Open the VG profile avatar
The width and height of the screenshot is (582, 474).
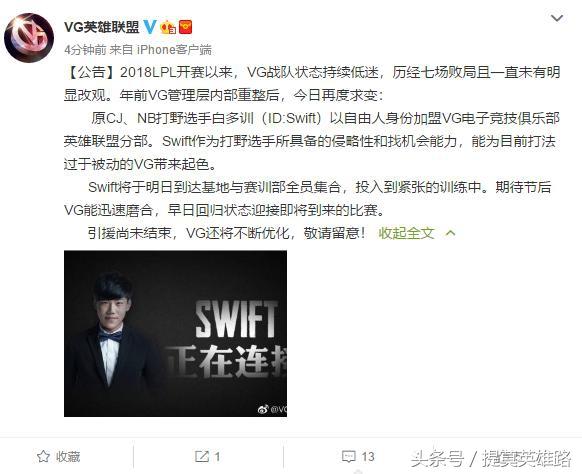pos(29,38)
